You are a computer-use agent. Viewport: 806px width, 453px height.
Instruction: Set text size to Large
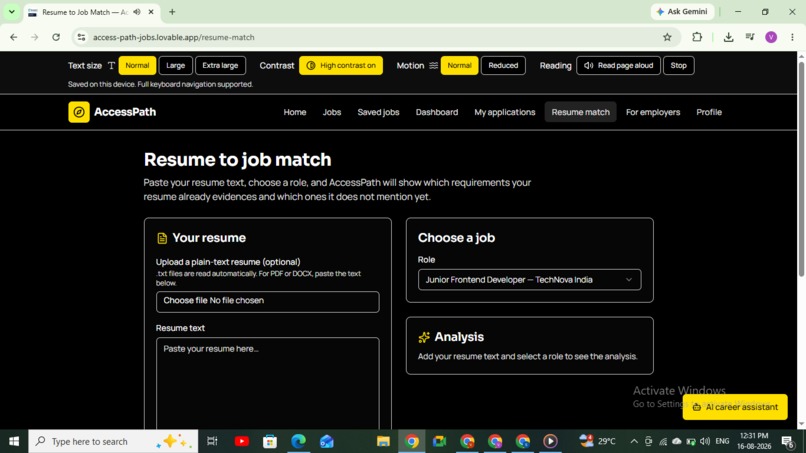tap(175, 65)
